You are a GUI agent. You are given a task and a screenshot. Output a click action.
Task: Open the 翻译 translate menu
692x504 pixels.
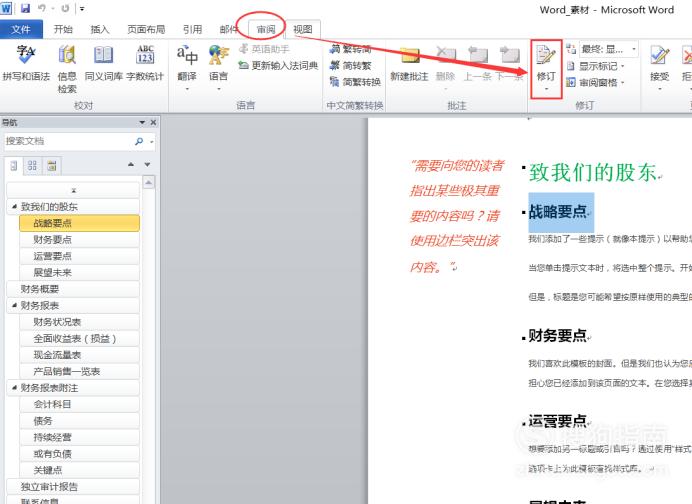(x=187, y=68)
